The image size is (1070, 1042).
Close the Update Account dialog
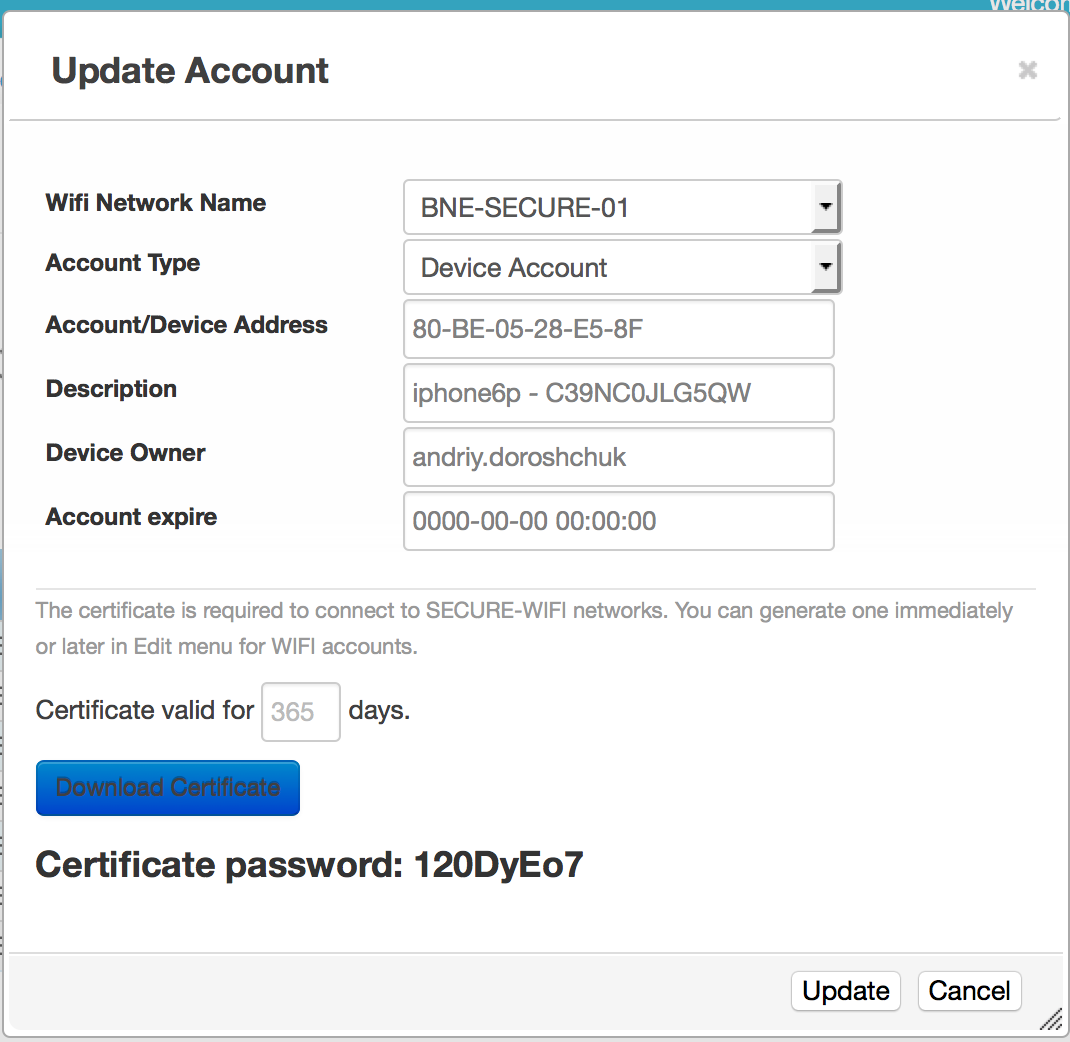point(1027,70)
